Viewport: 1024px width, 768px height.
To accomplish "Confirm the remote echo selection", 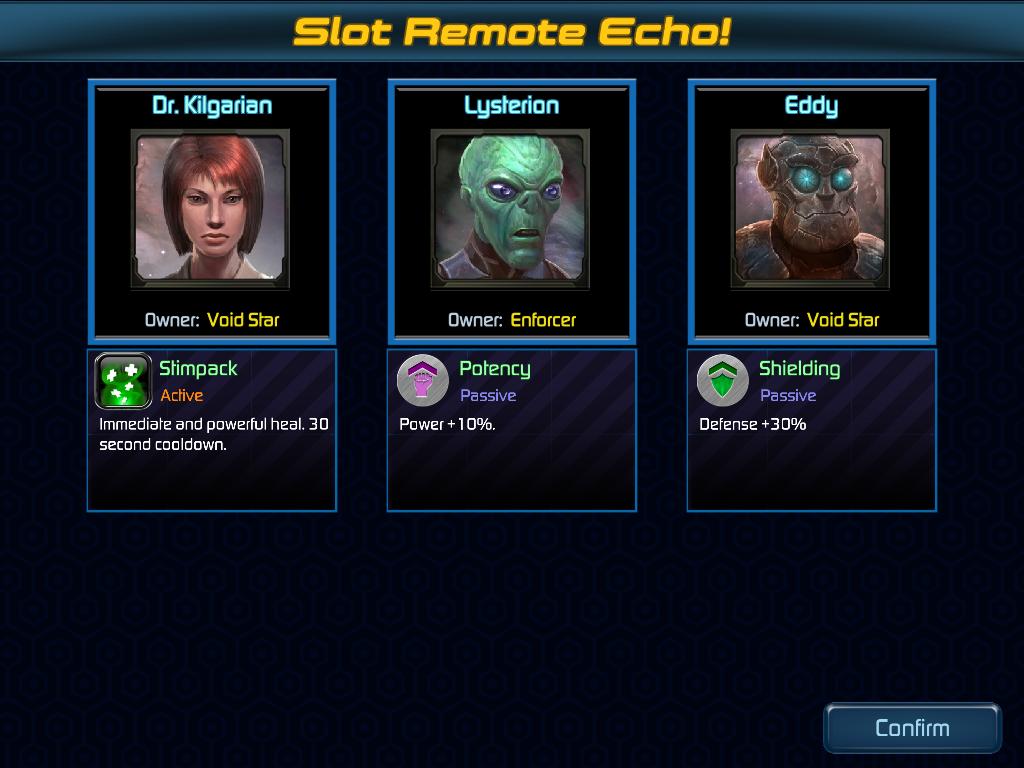I will click(x=912, y=728).
